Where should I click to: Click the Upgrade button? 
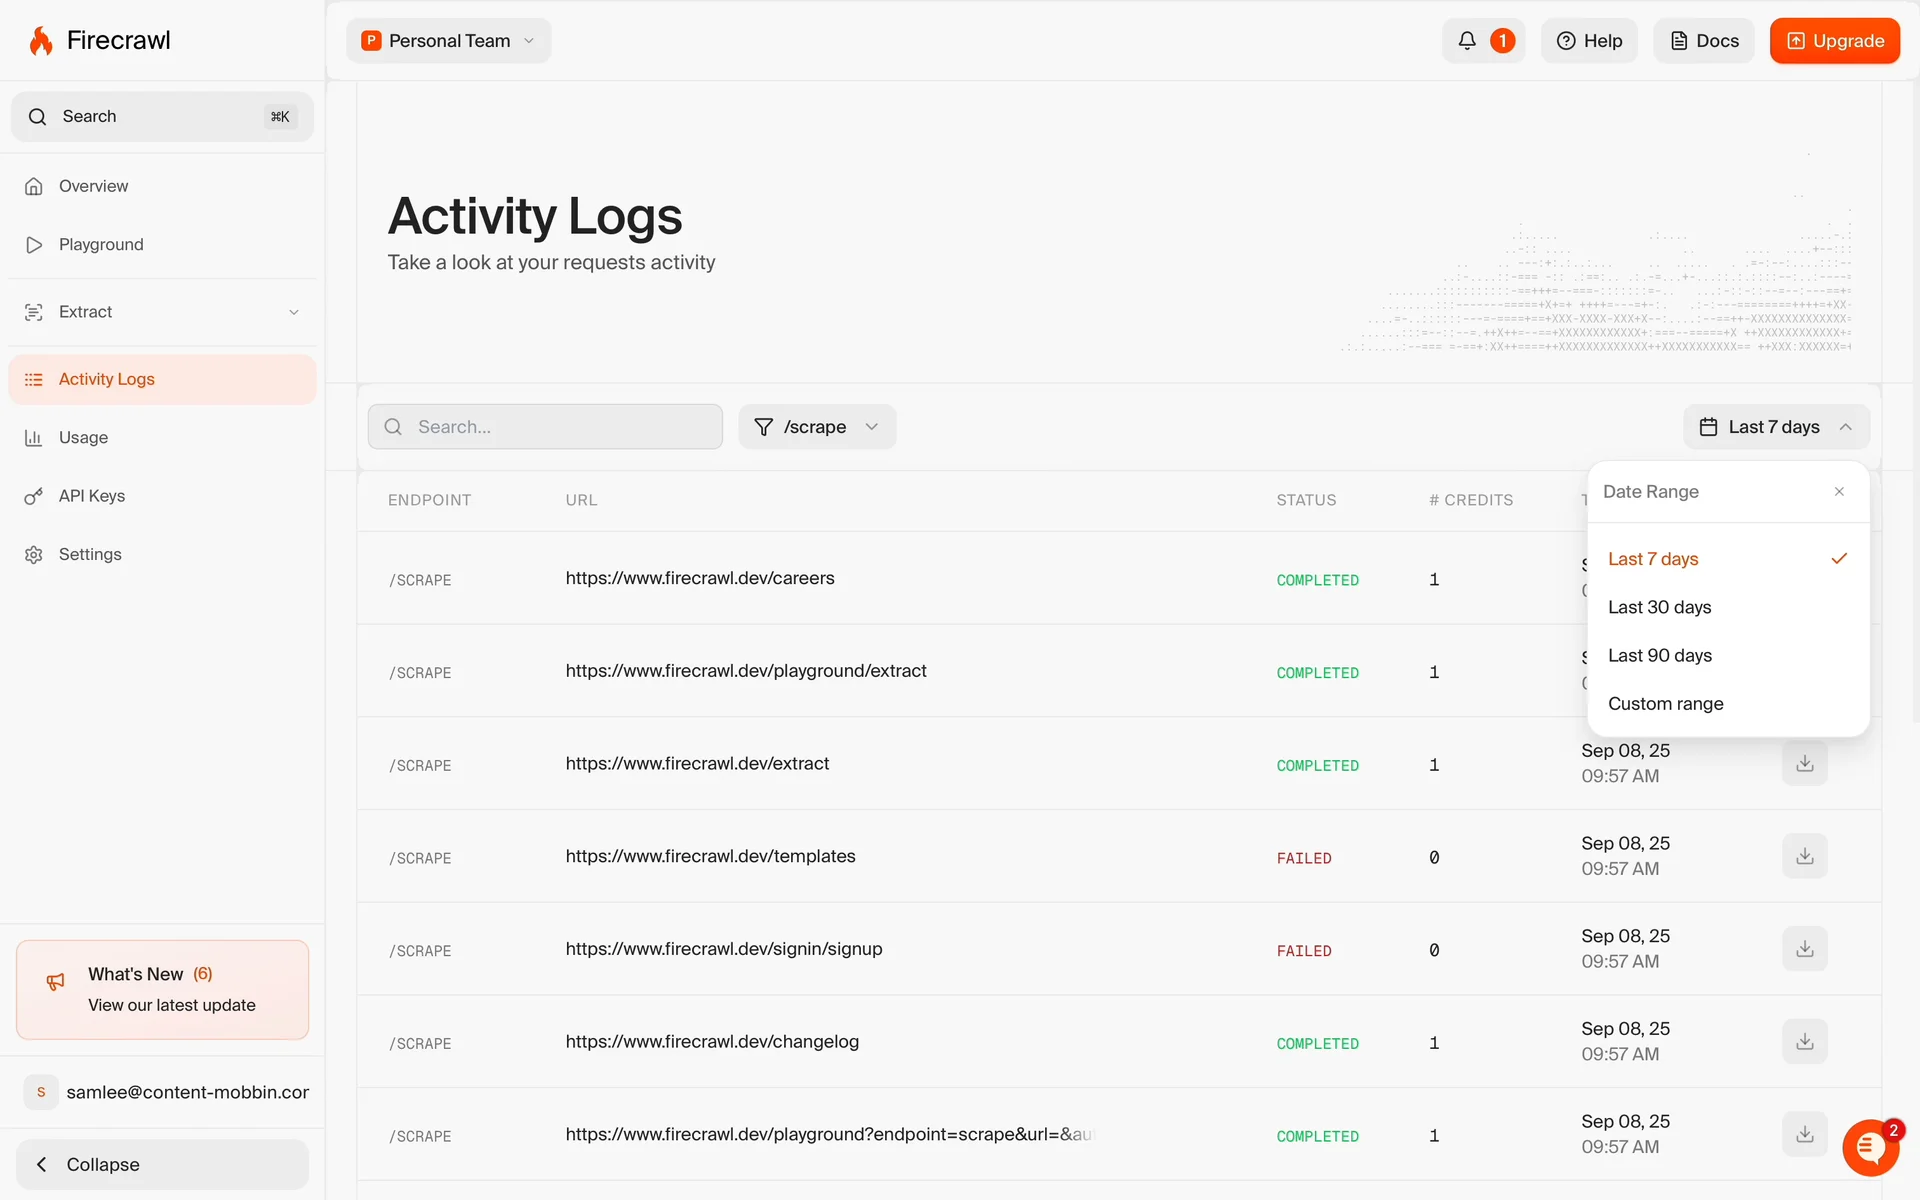[x=1834, y=41]
